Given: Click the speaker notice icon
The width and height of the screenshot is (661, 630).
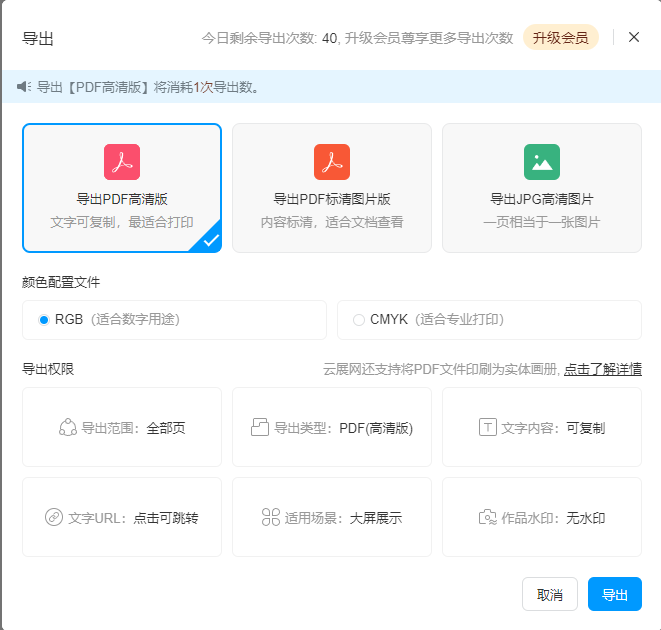Looking at the screenshot, I should (24, 87).
